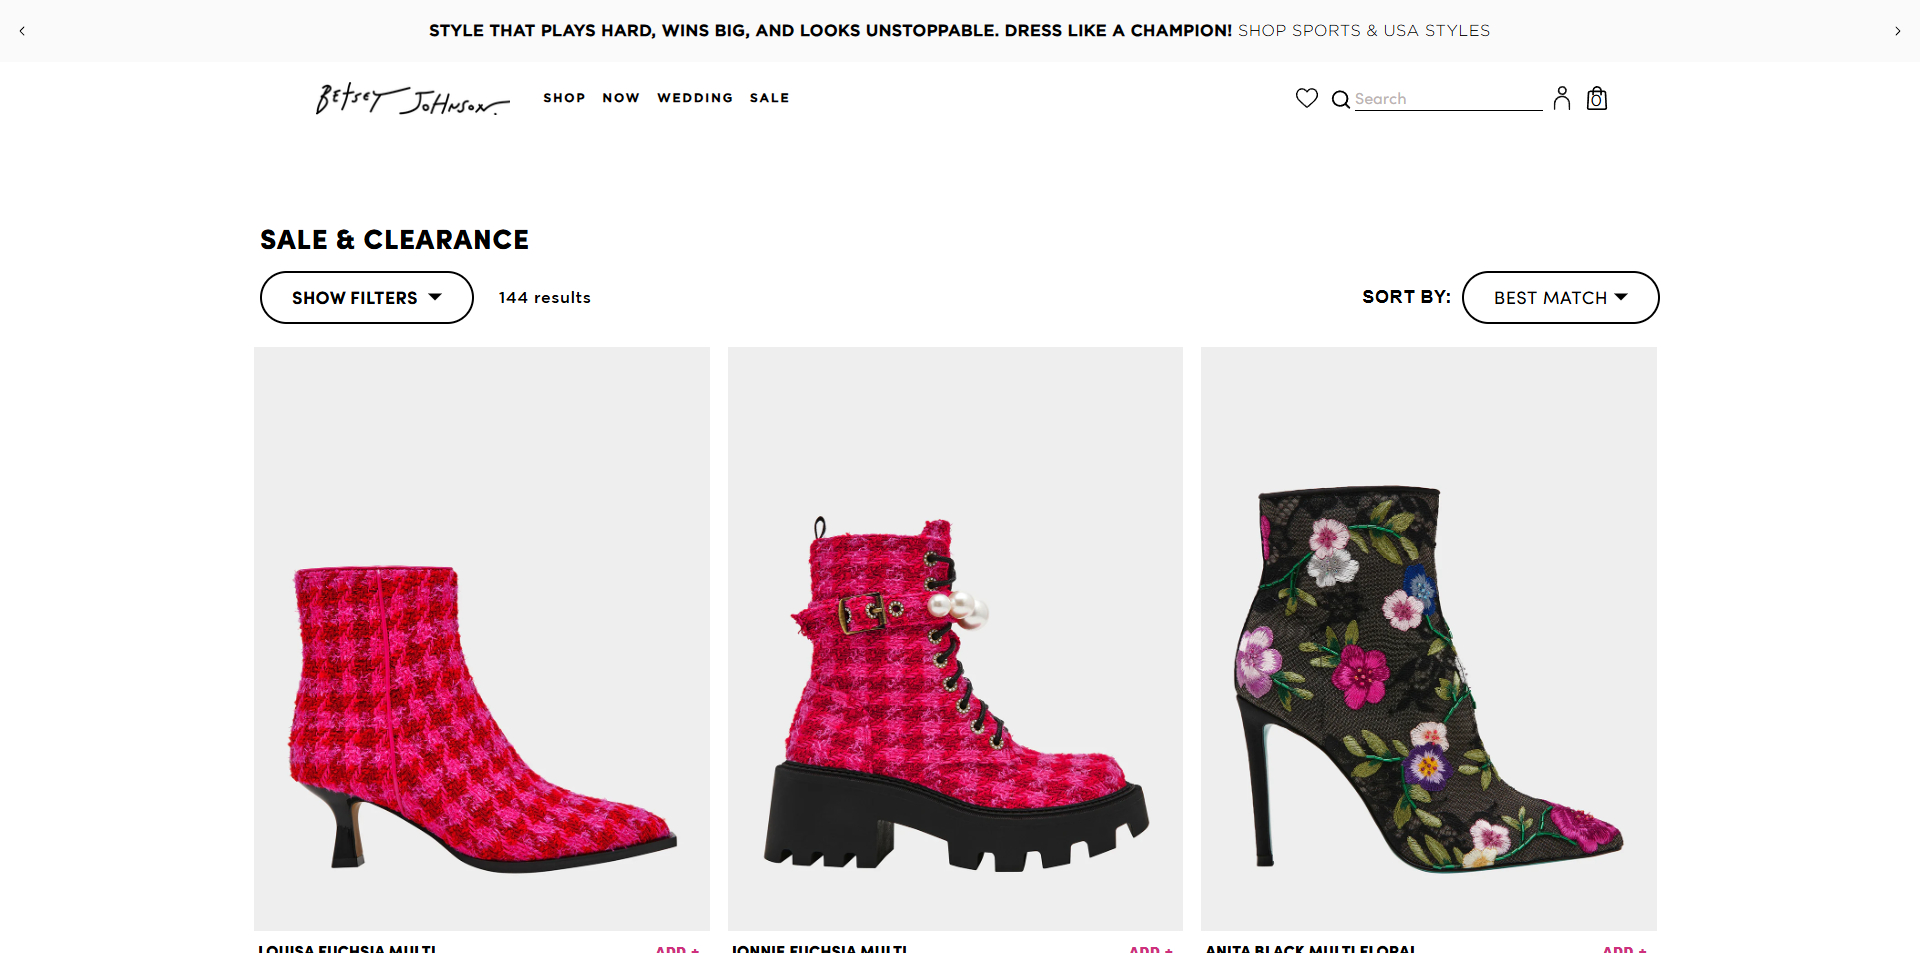Viewport: 1920px width, 953px height.
Task: Open the account sign-in icon
Action: pos(1562,98)
